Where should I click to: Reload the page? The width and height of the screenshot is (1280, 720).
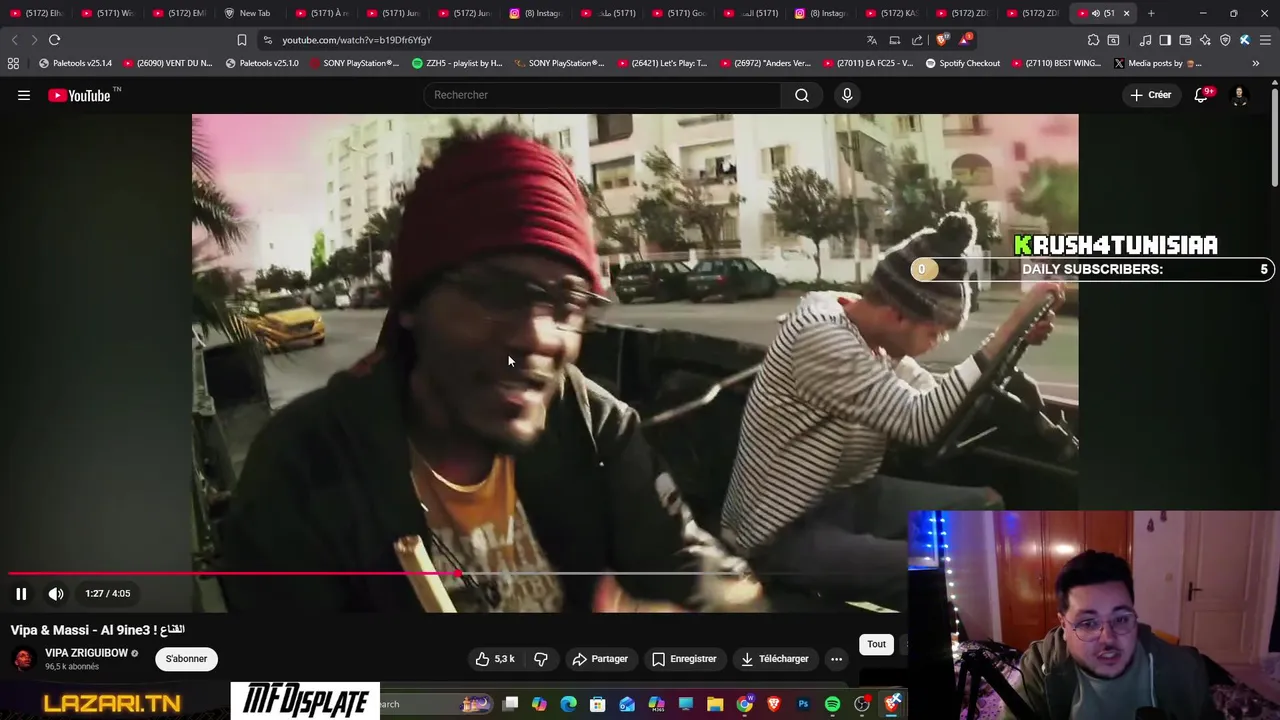(55, 40)
